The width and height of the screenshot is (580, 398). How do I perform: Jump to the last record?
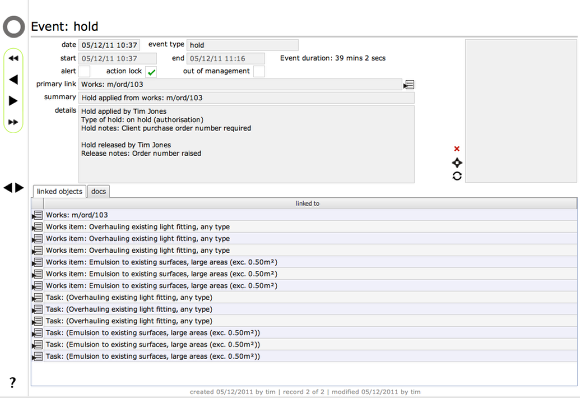[13, 122]
